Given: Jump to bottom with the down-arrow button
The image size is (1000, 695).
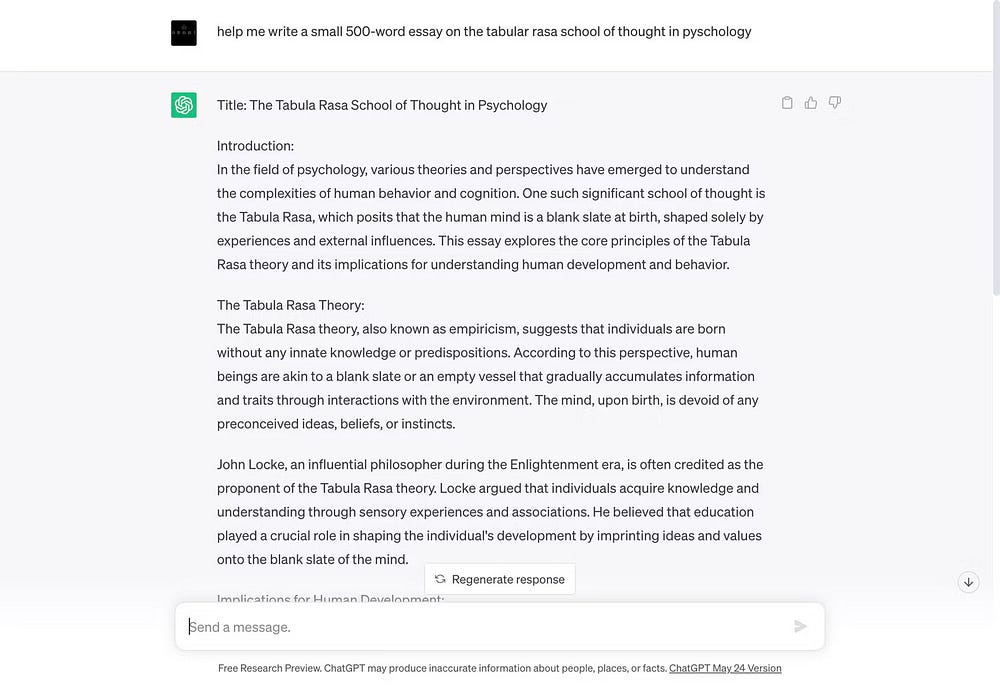Looking at the screenshot, I should pos(968,582).
